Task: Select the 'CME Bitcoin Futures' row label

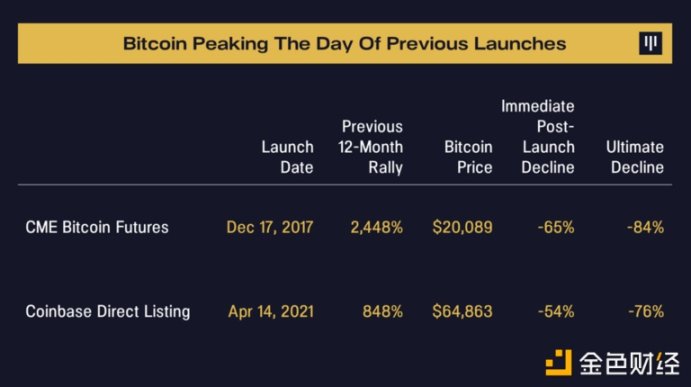Action: coord(97,227)
